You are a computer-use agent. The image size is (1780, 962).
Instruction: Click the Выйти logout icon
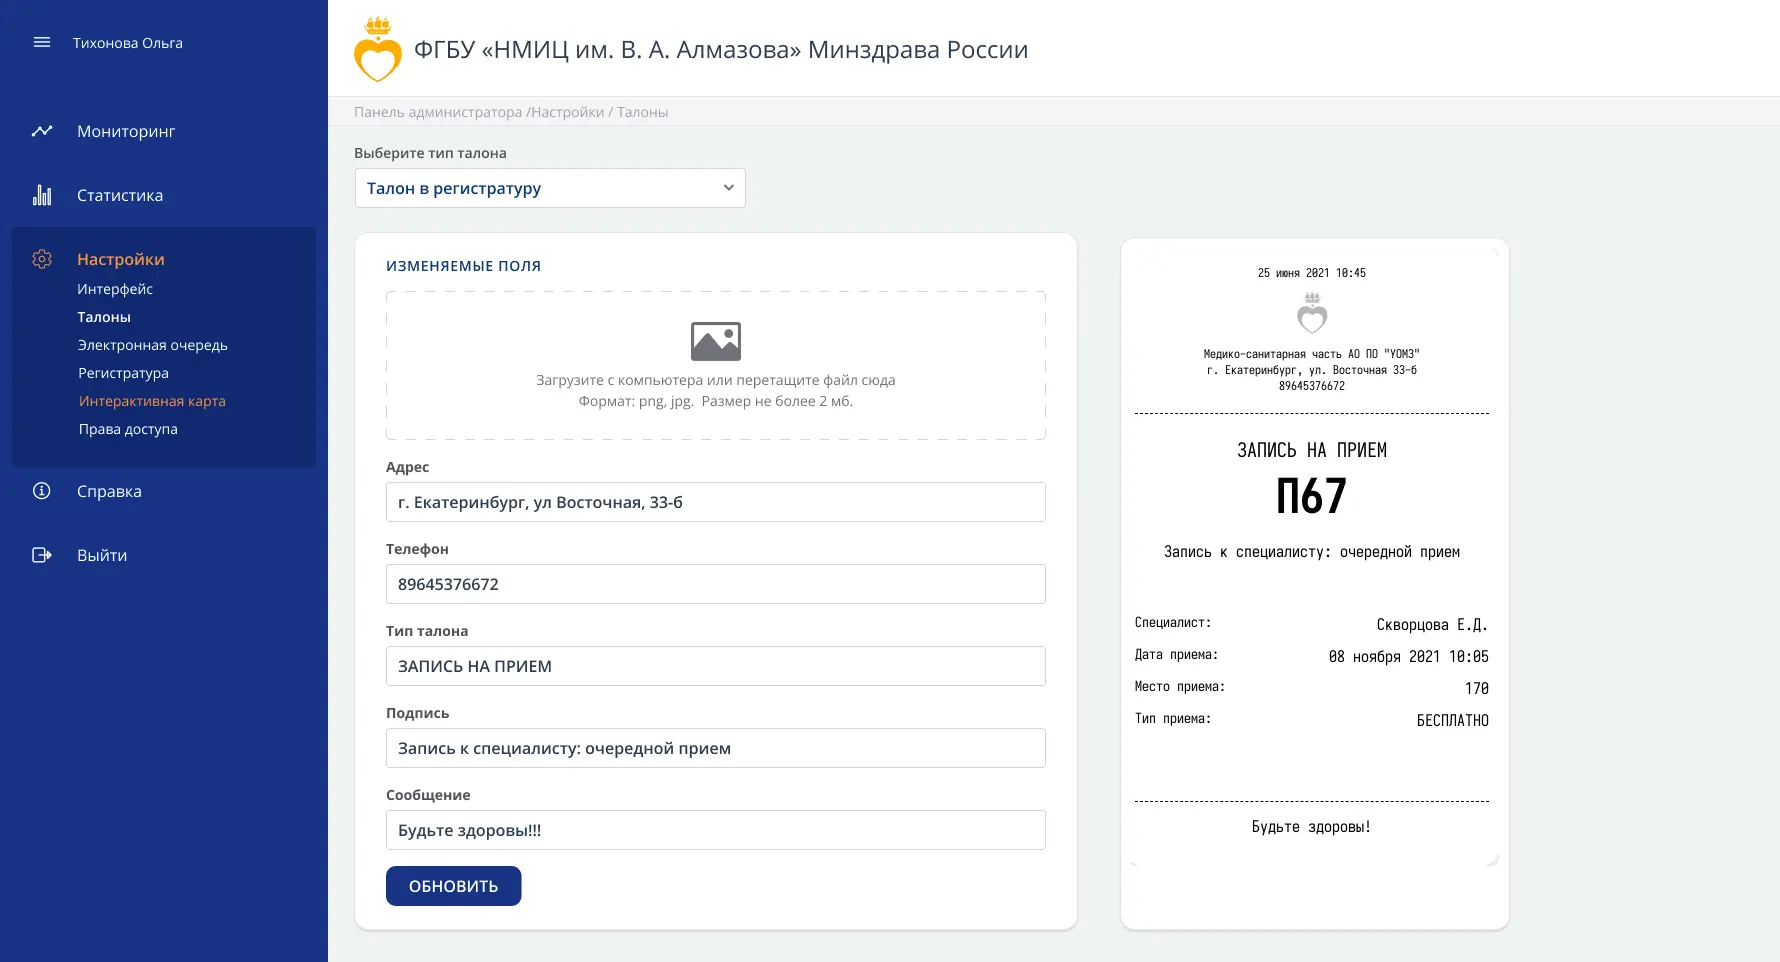coord(42,555)
